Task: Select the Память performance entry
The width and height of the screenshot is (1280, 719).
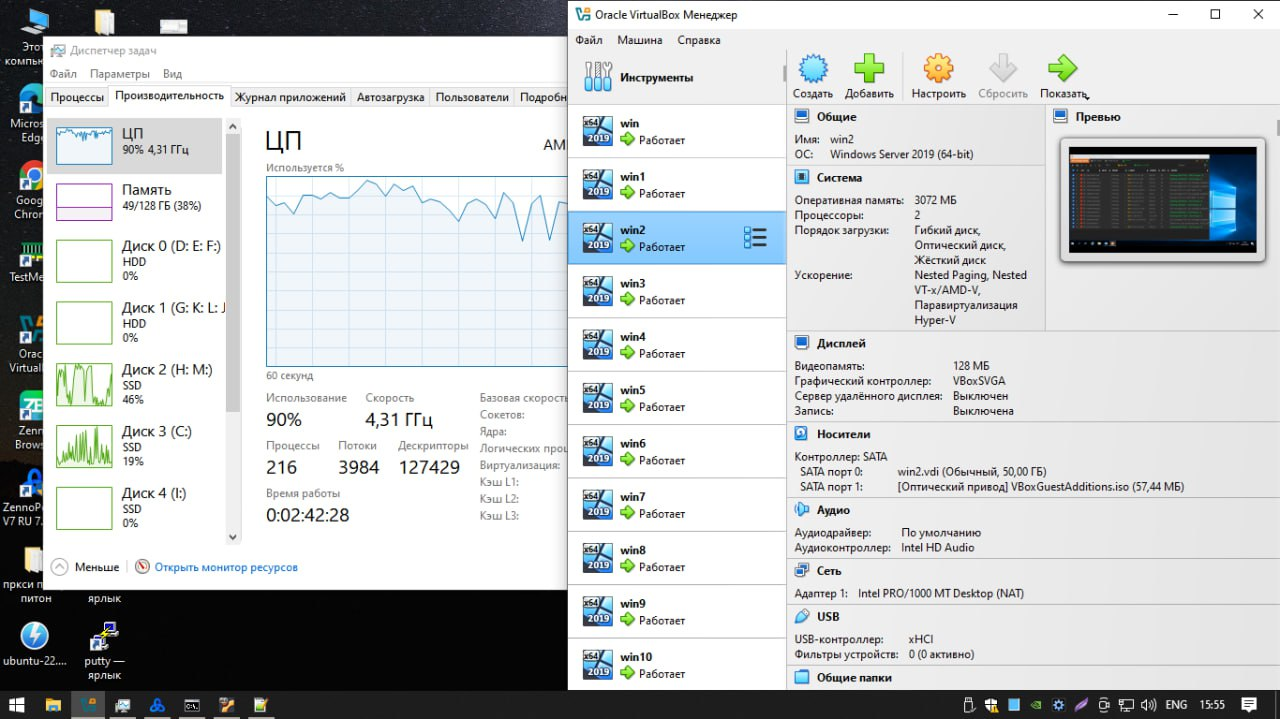Action: point(135,201)
